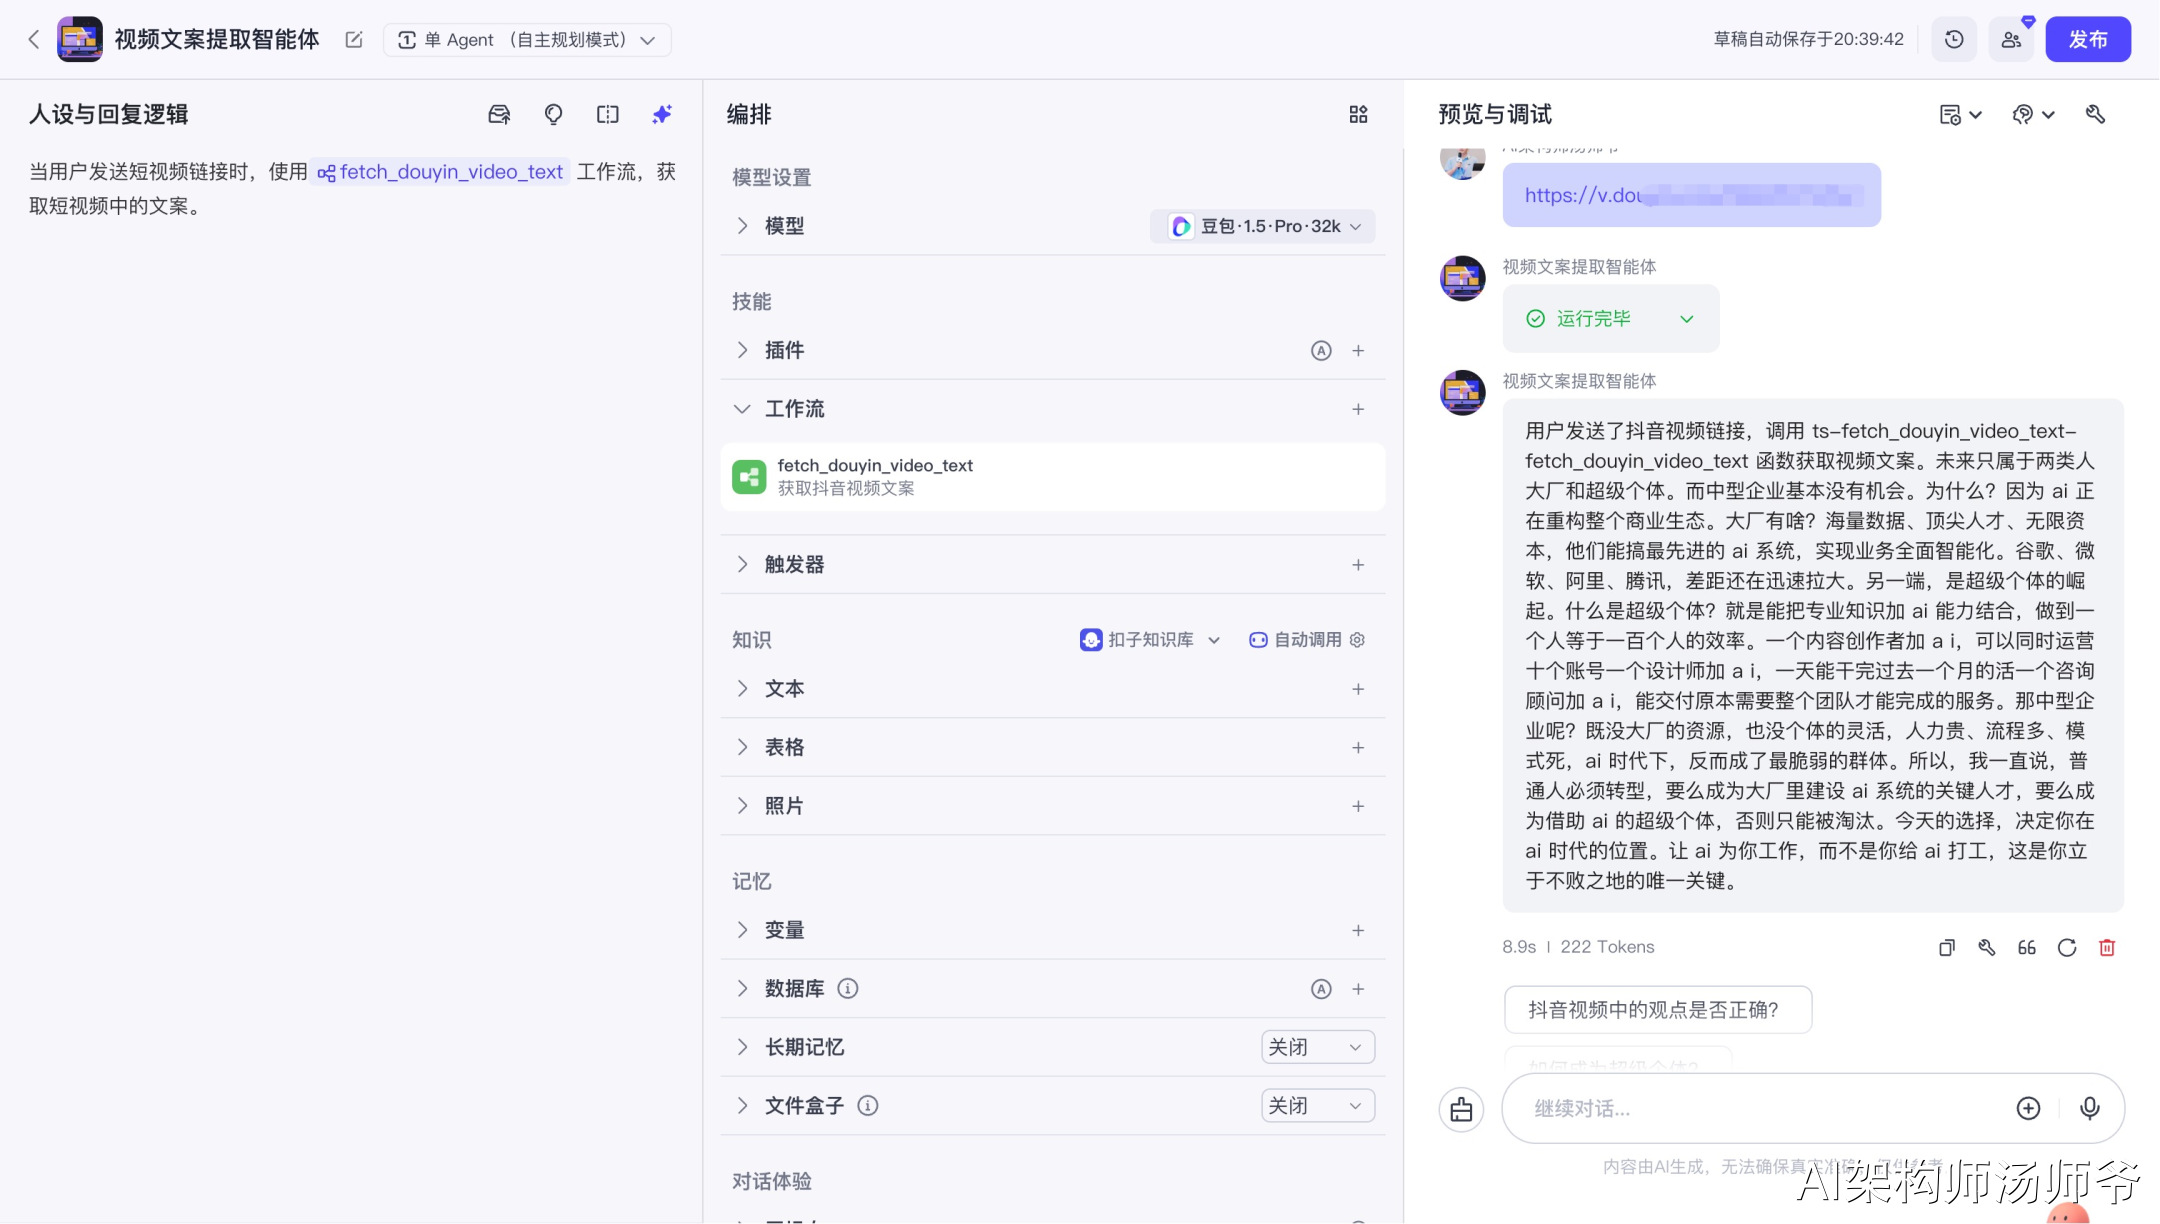
Task: Expand the 模型 row
Action: [742, 226]
